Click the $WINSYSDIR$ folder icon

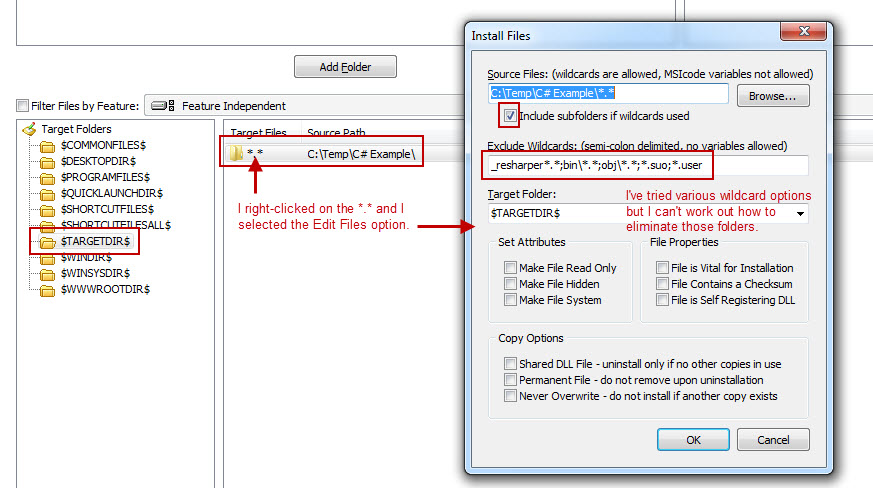pos(47,275)
